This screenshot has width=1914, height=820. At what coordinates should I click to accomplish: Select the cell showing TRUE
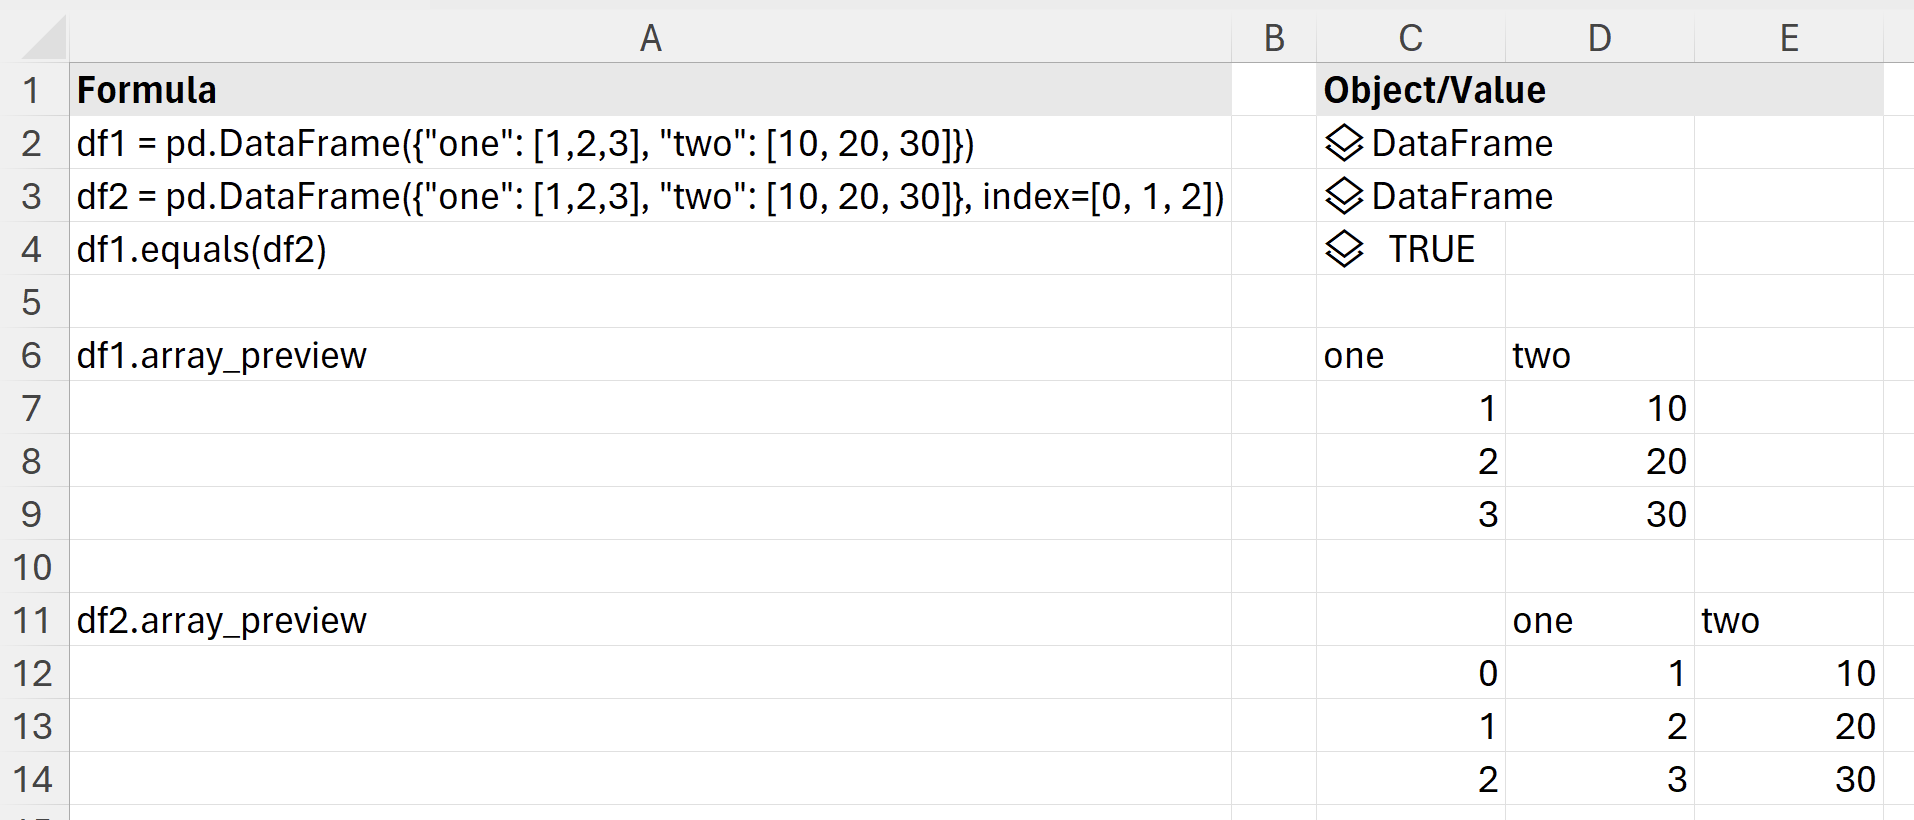coord(1430,249)
